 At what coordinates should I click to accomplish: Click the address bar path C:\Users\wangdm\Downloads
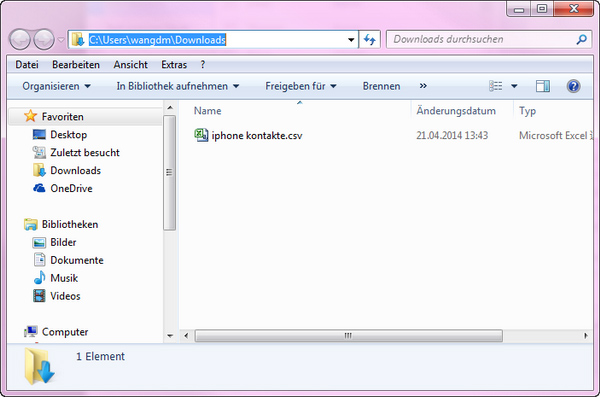(x=157, y=40)
